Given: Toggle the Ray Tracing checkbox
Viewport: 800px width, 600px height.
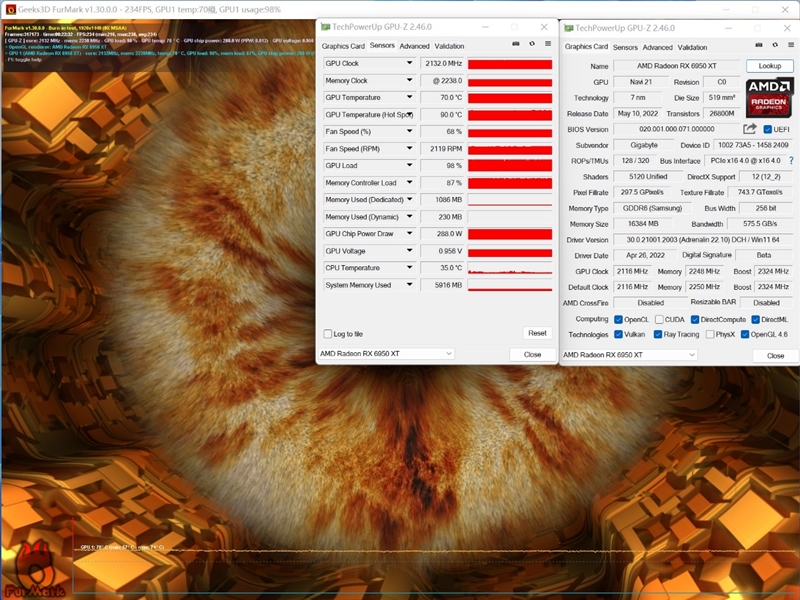Looking at the screenshot, I should 658,334.
